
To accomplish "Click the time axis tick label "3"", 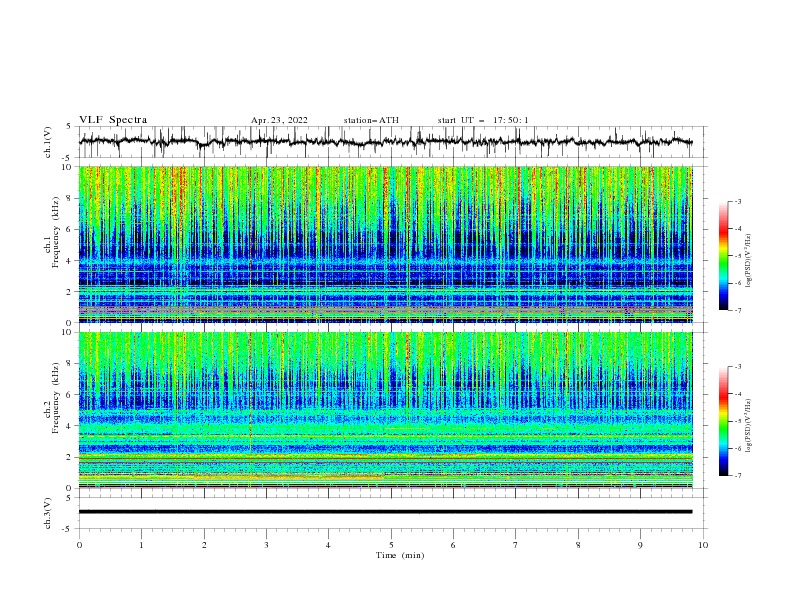I will tap(266, 545).
